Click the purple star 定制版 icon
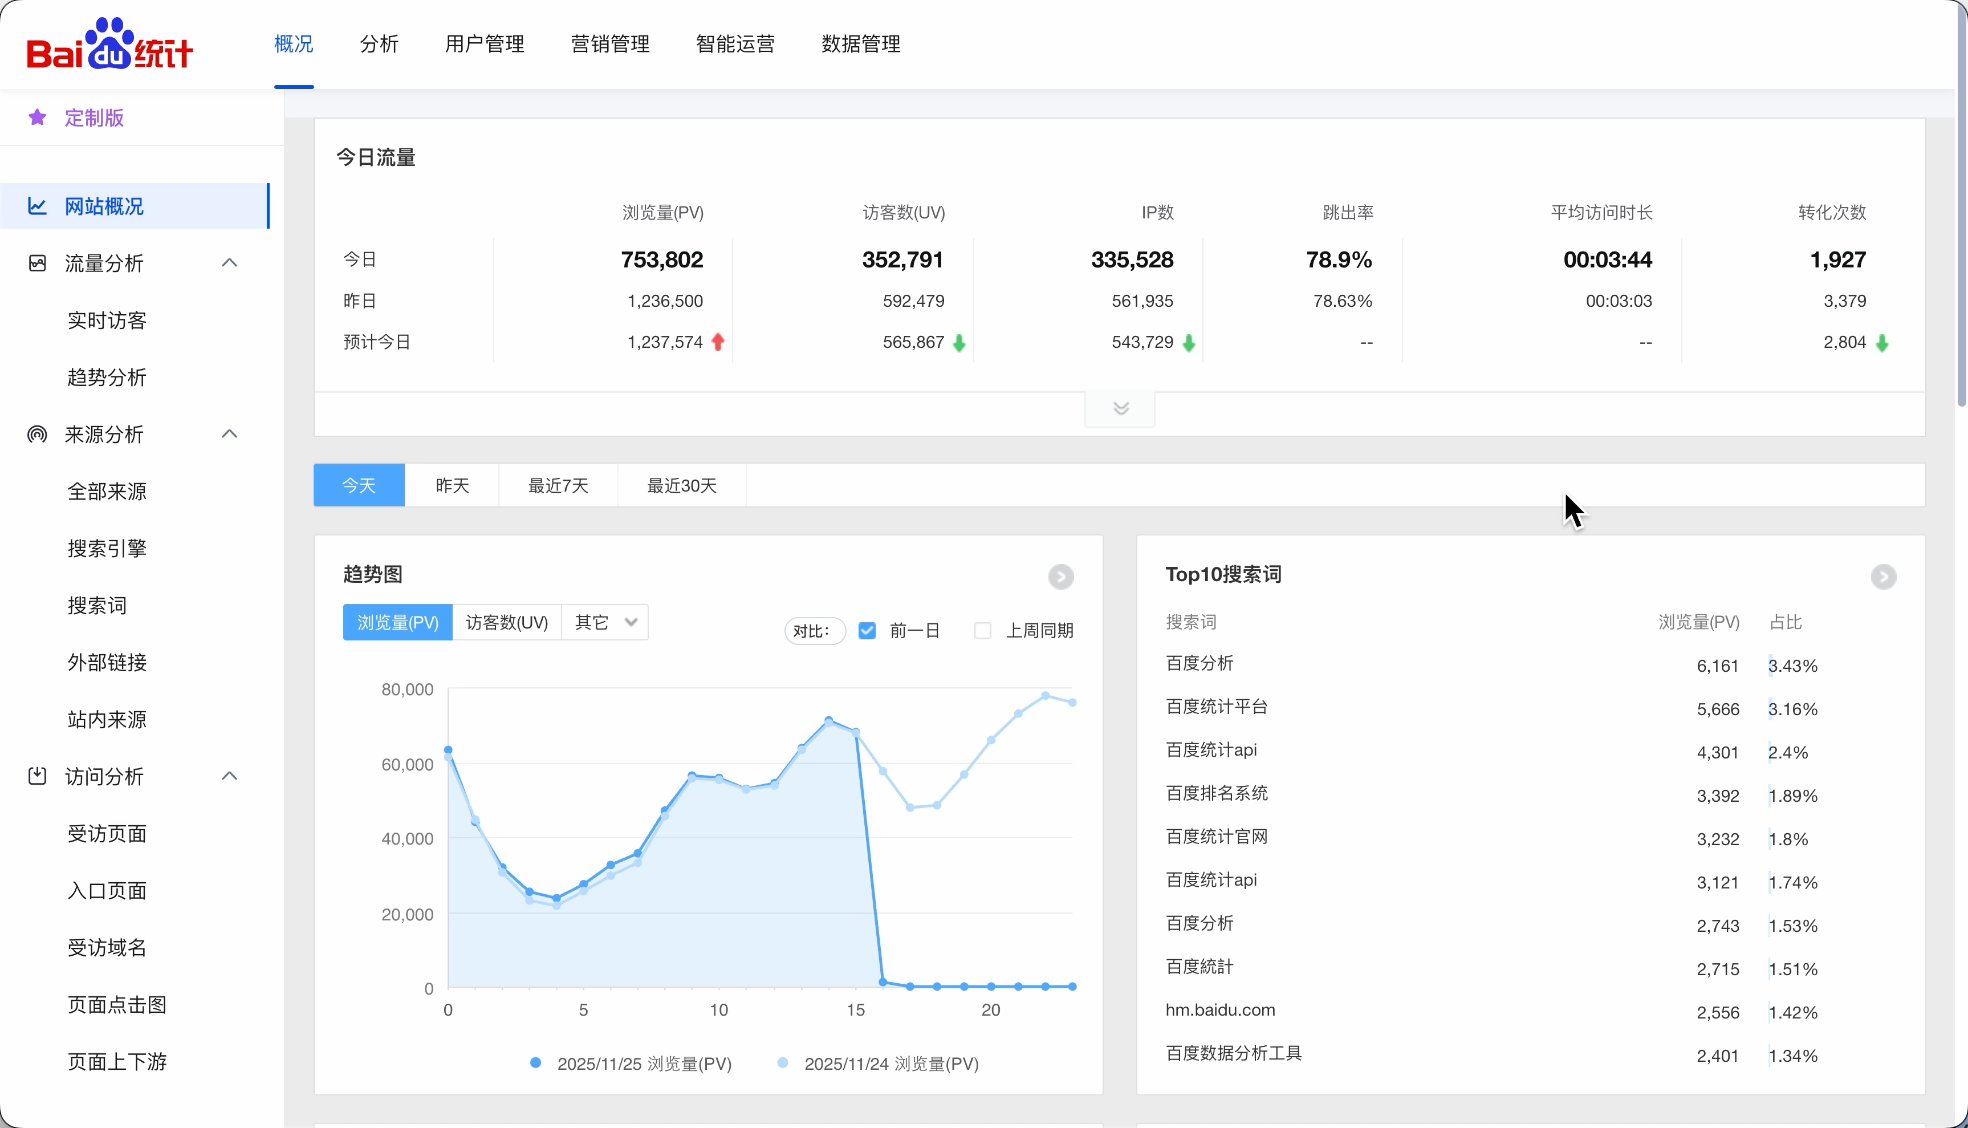 [38, 118]
